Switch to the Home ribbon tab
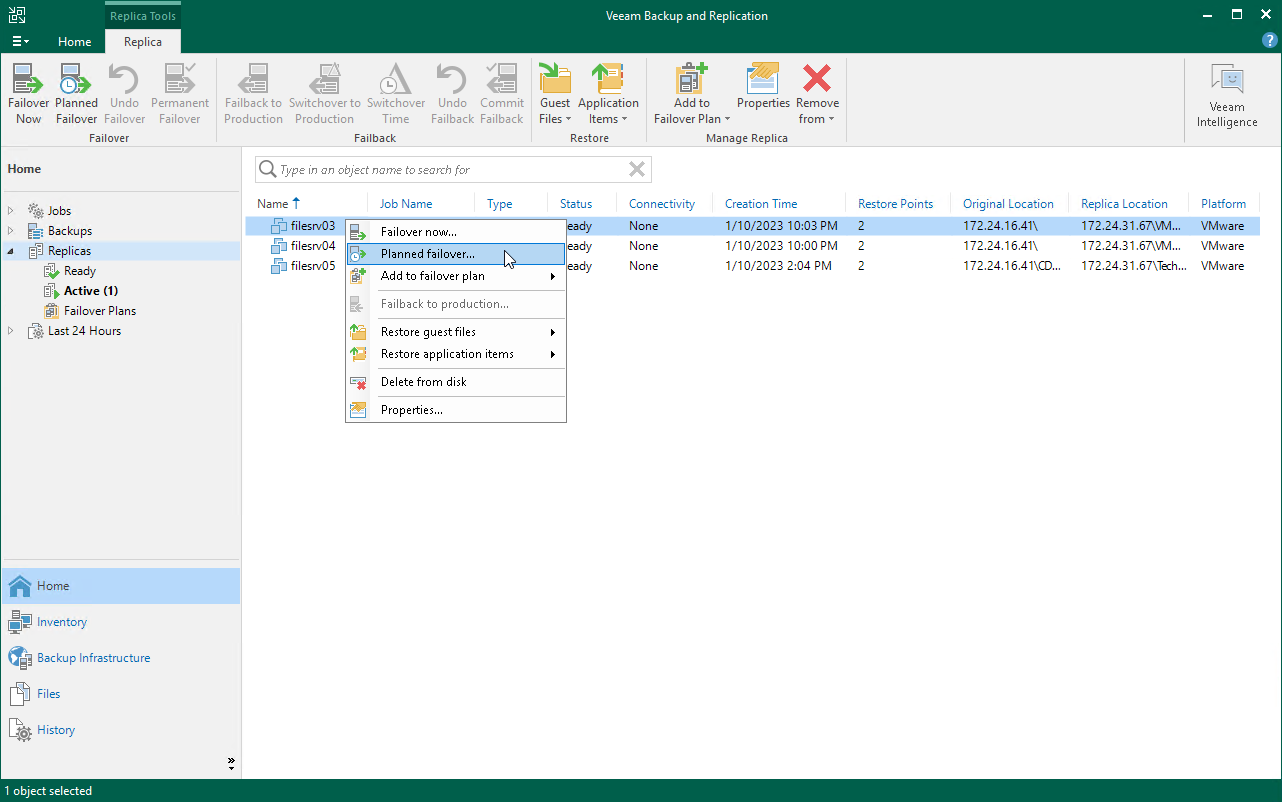The height and width of the screenshot is (802, 1282). click(x=74, y=42)
